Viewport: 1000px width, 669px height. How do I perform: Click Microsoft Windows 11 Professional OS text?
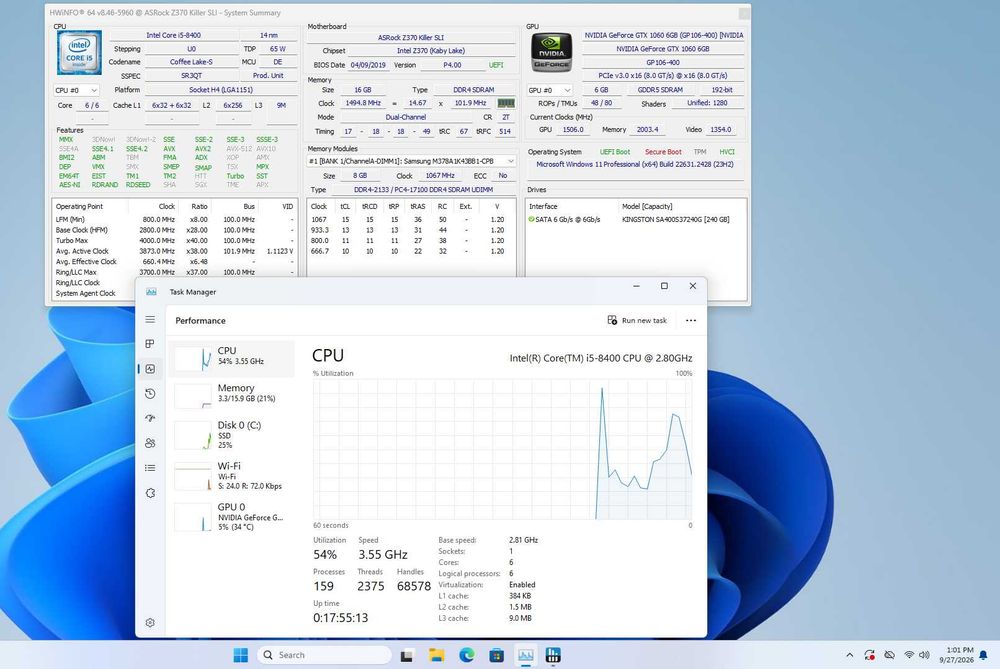635,165
